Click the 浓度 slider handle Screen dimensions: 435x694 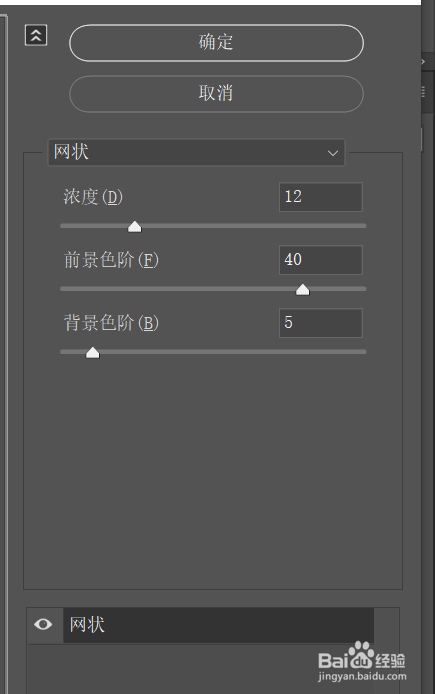135,227
